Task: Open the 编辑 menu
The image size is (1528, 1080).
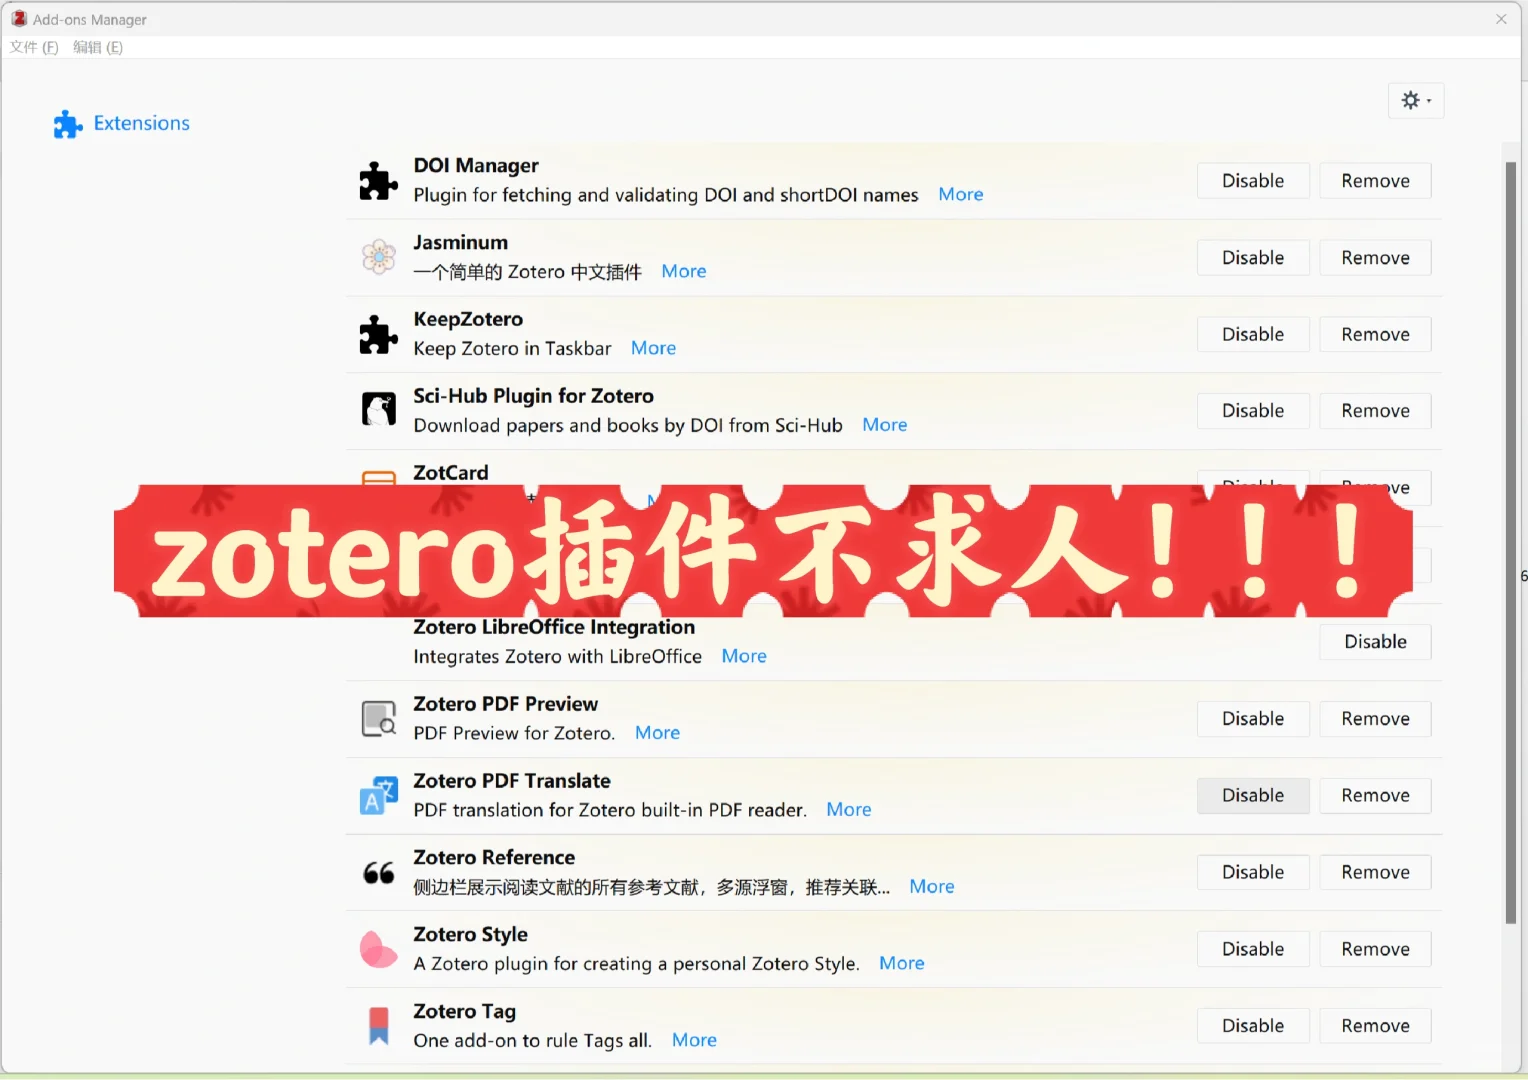Action: (x=97, y=47)
